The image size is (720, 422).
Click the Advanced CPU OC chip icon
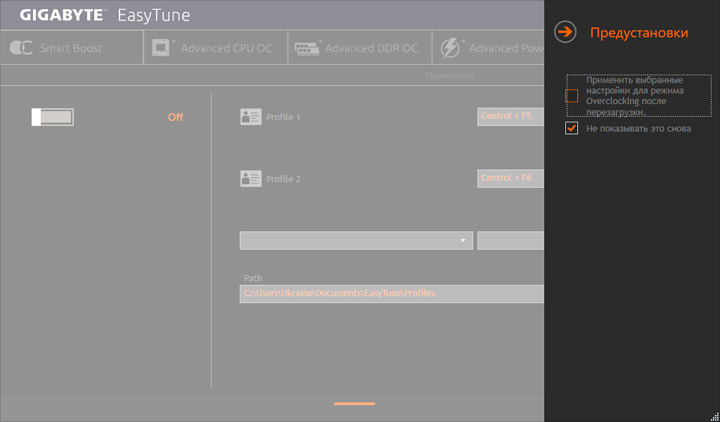coord(163,48)
